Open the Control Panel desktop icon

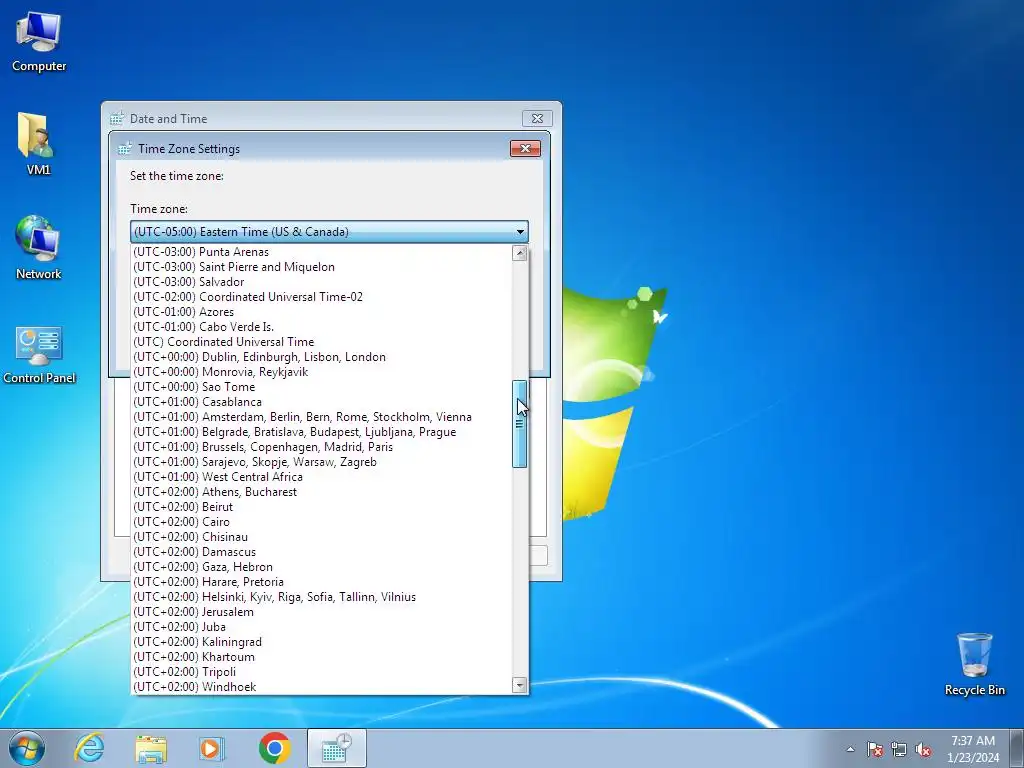coord(39,354)
